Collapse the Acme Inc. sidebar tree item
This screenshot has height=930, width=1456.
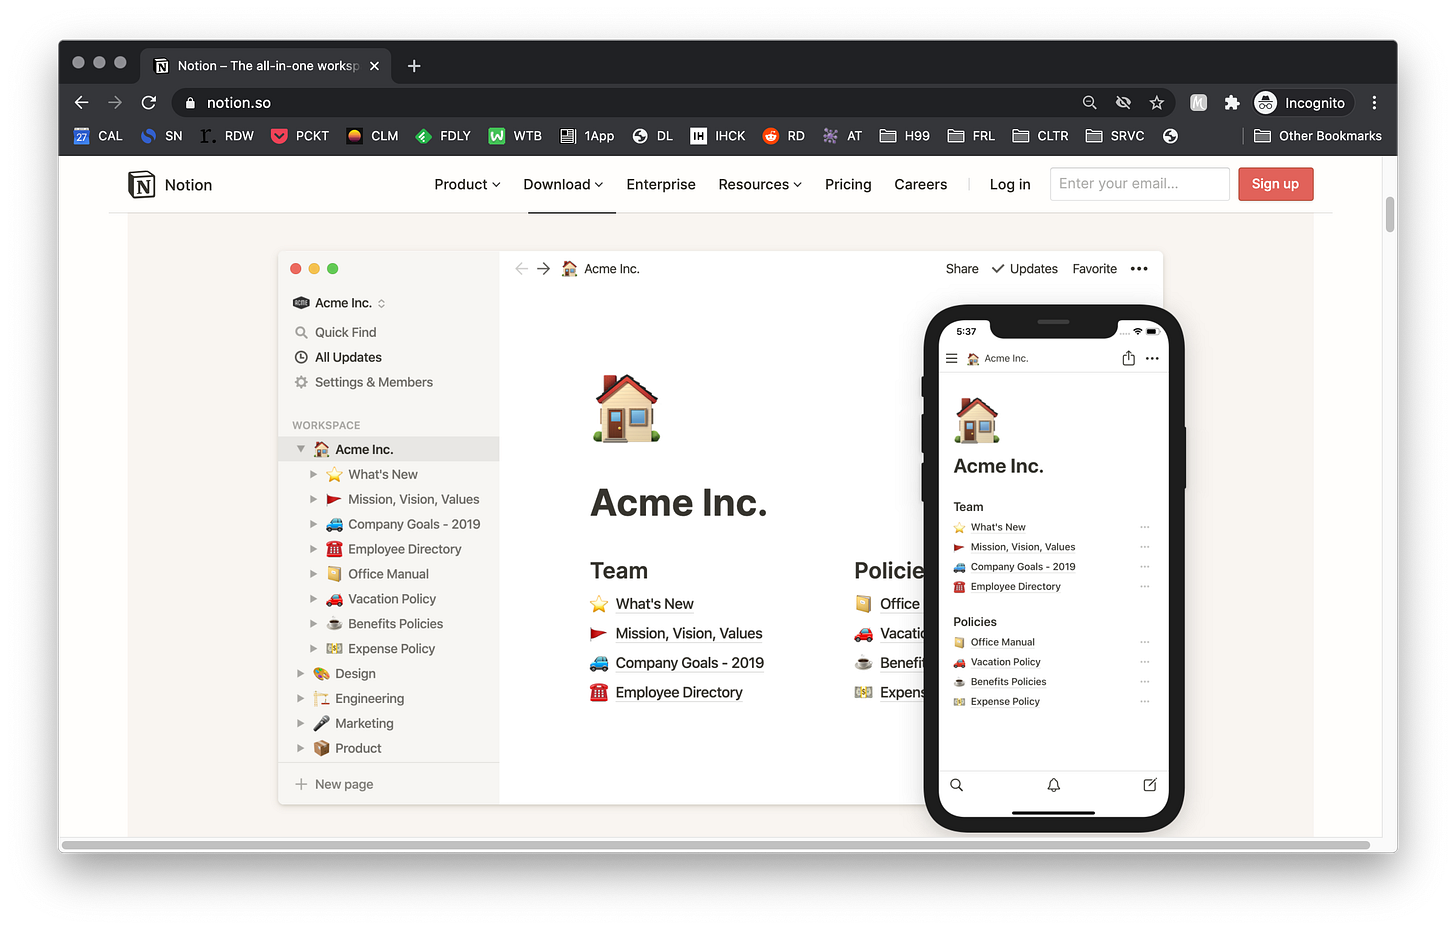pos(301,449)
